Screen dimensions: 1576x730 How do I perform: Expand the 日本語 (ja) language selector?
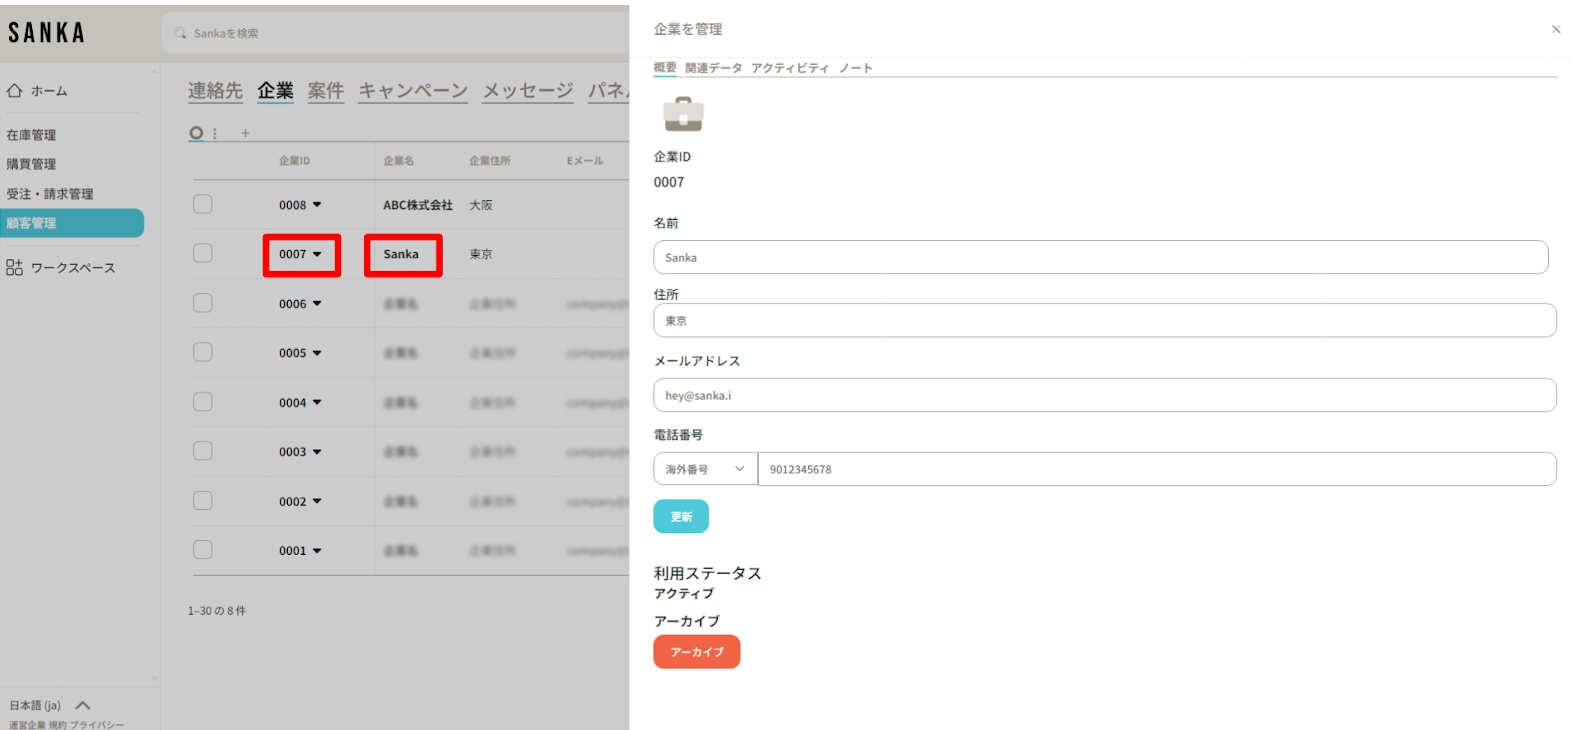[x=82, y=705]
